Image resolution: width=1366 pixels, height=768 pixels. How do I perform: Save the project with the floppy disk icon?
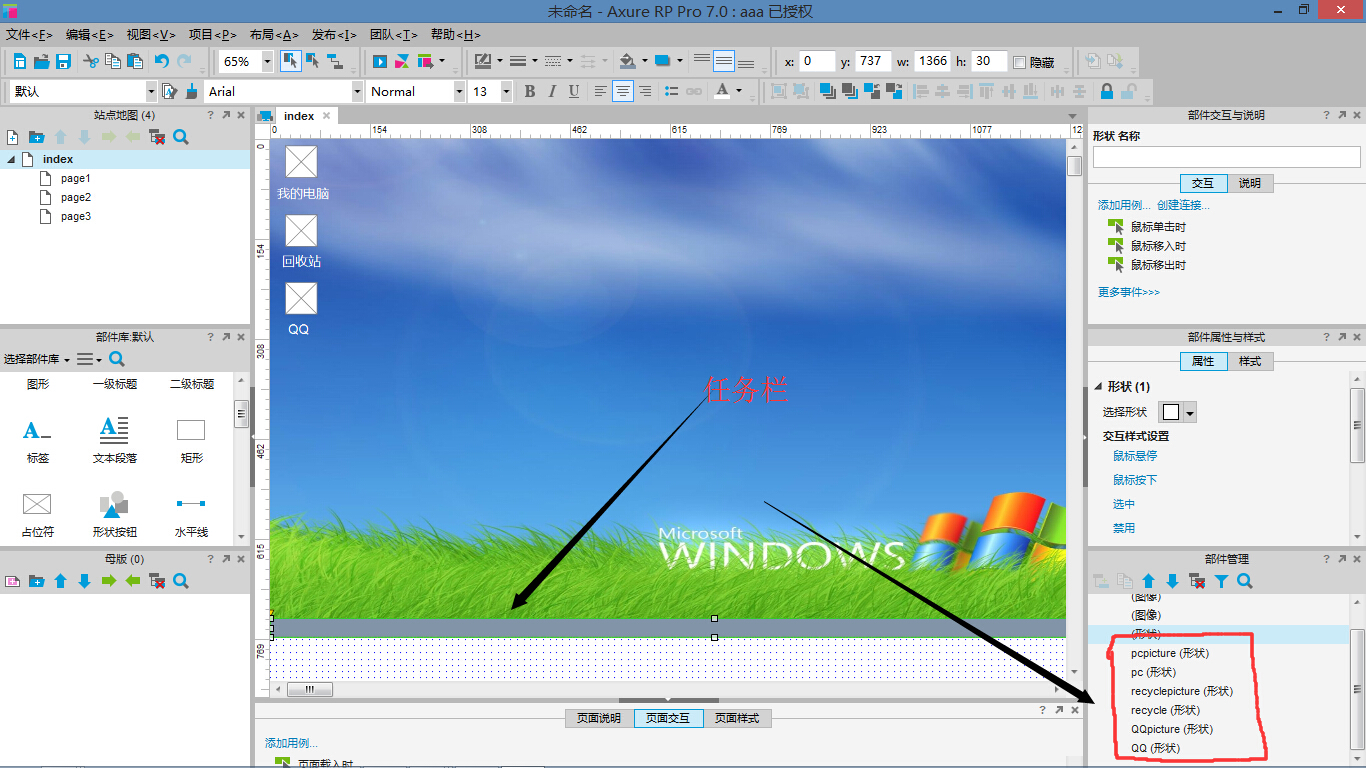click(63, 62)
